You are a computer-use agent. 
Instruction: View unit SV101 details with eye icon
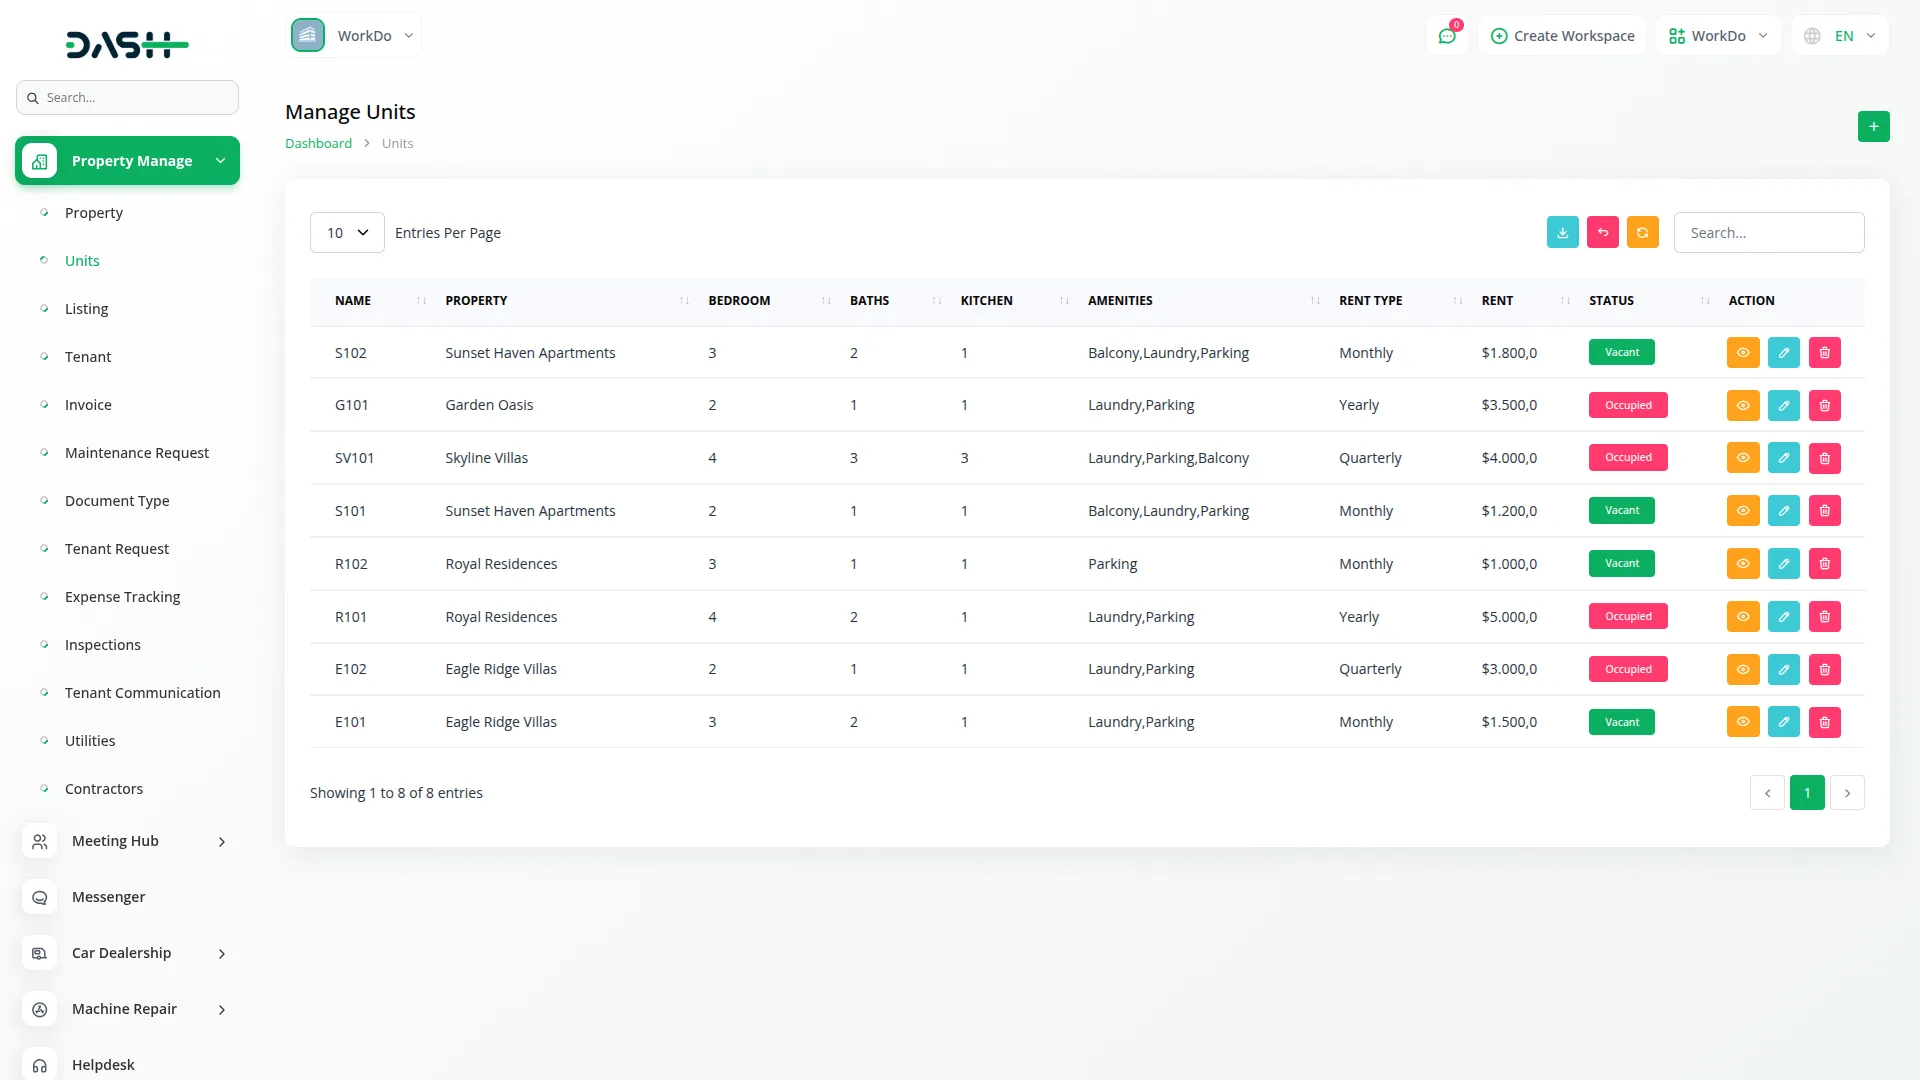[x=1742, y=458]
